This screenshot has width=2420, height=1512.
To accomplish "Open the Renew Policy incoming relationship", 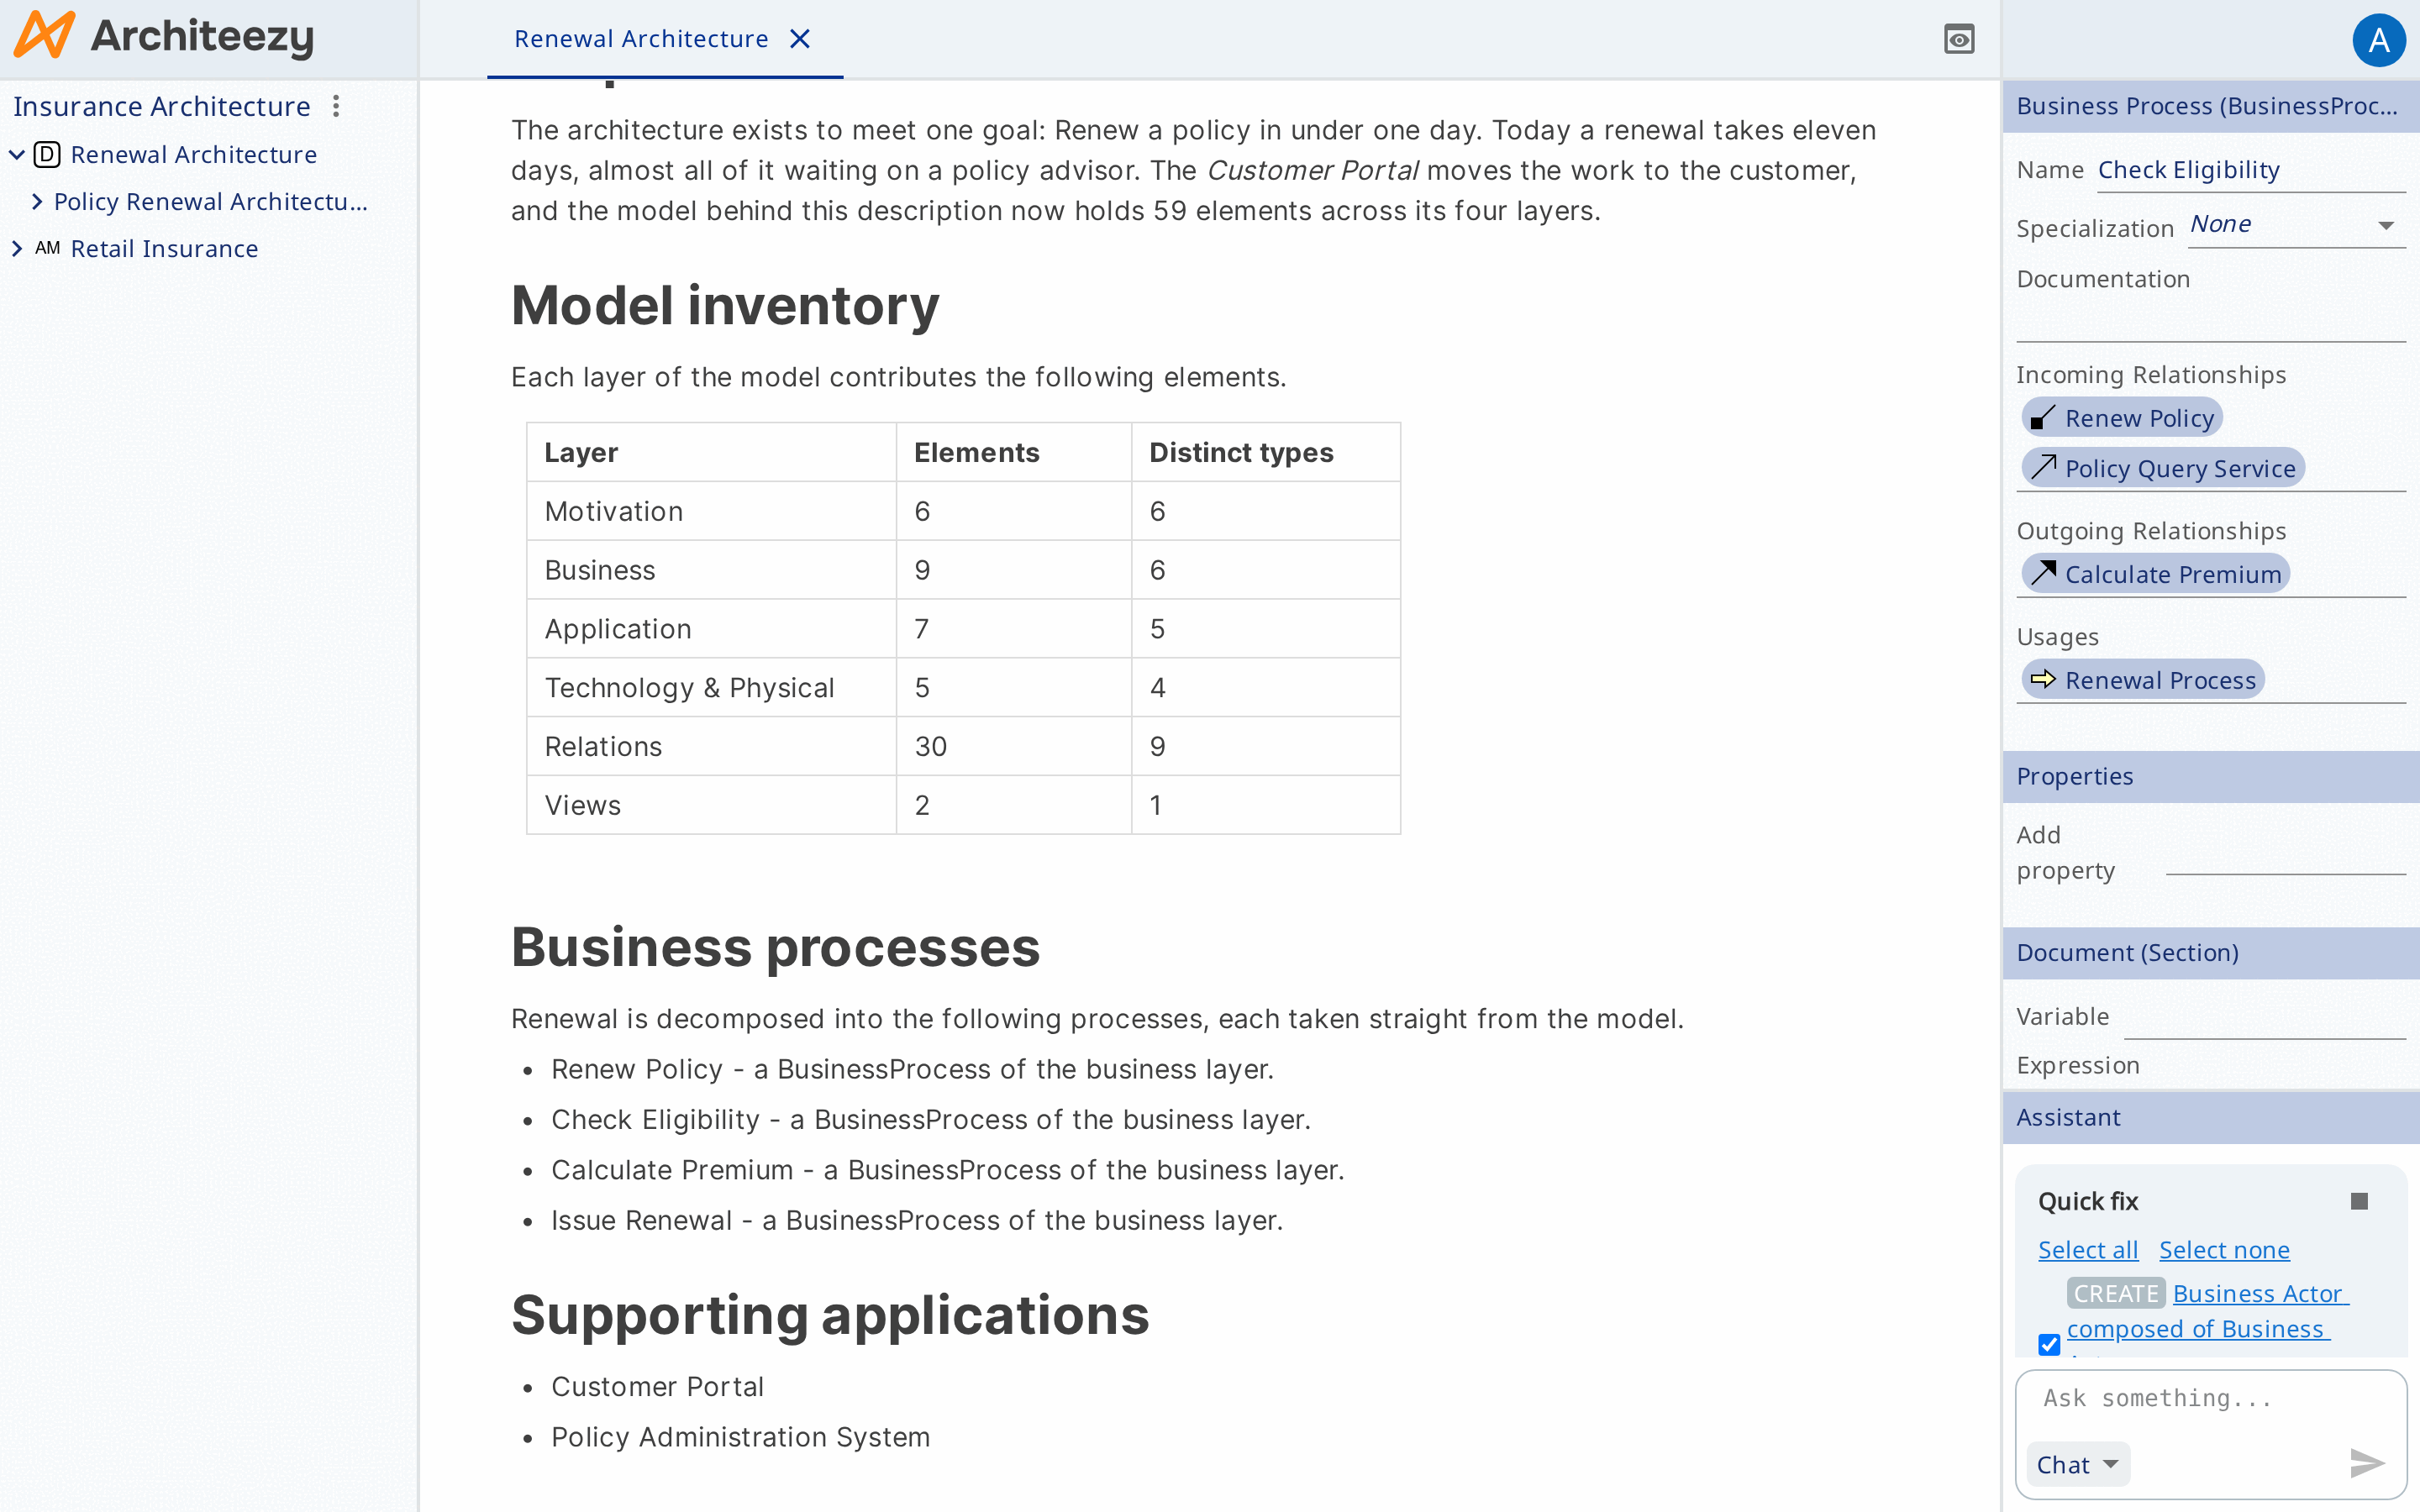I will pos(2122,417).
